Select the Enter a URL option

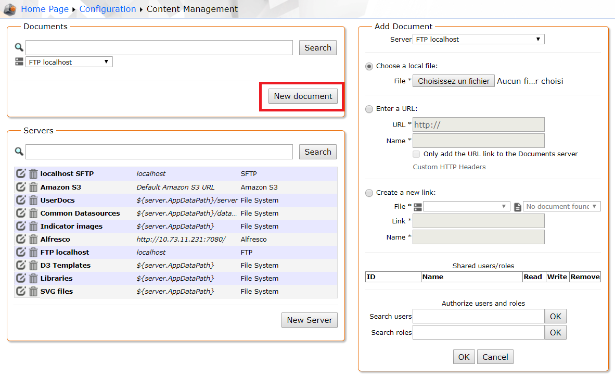pos(369,109)
